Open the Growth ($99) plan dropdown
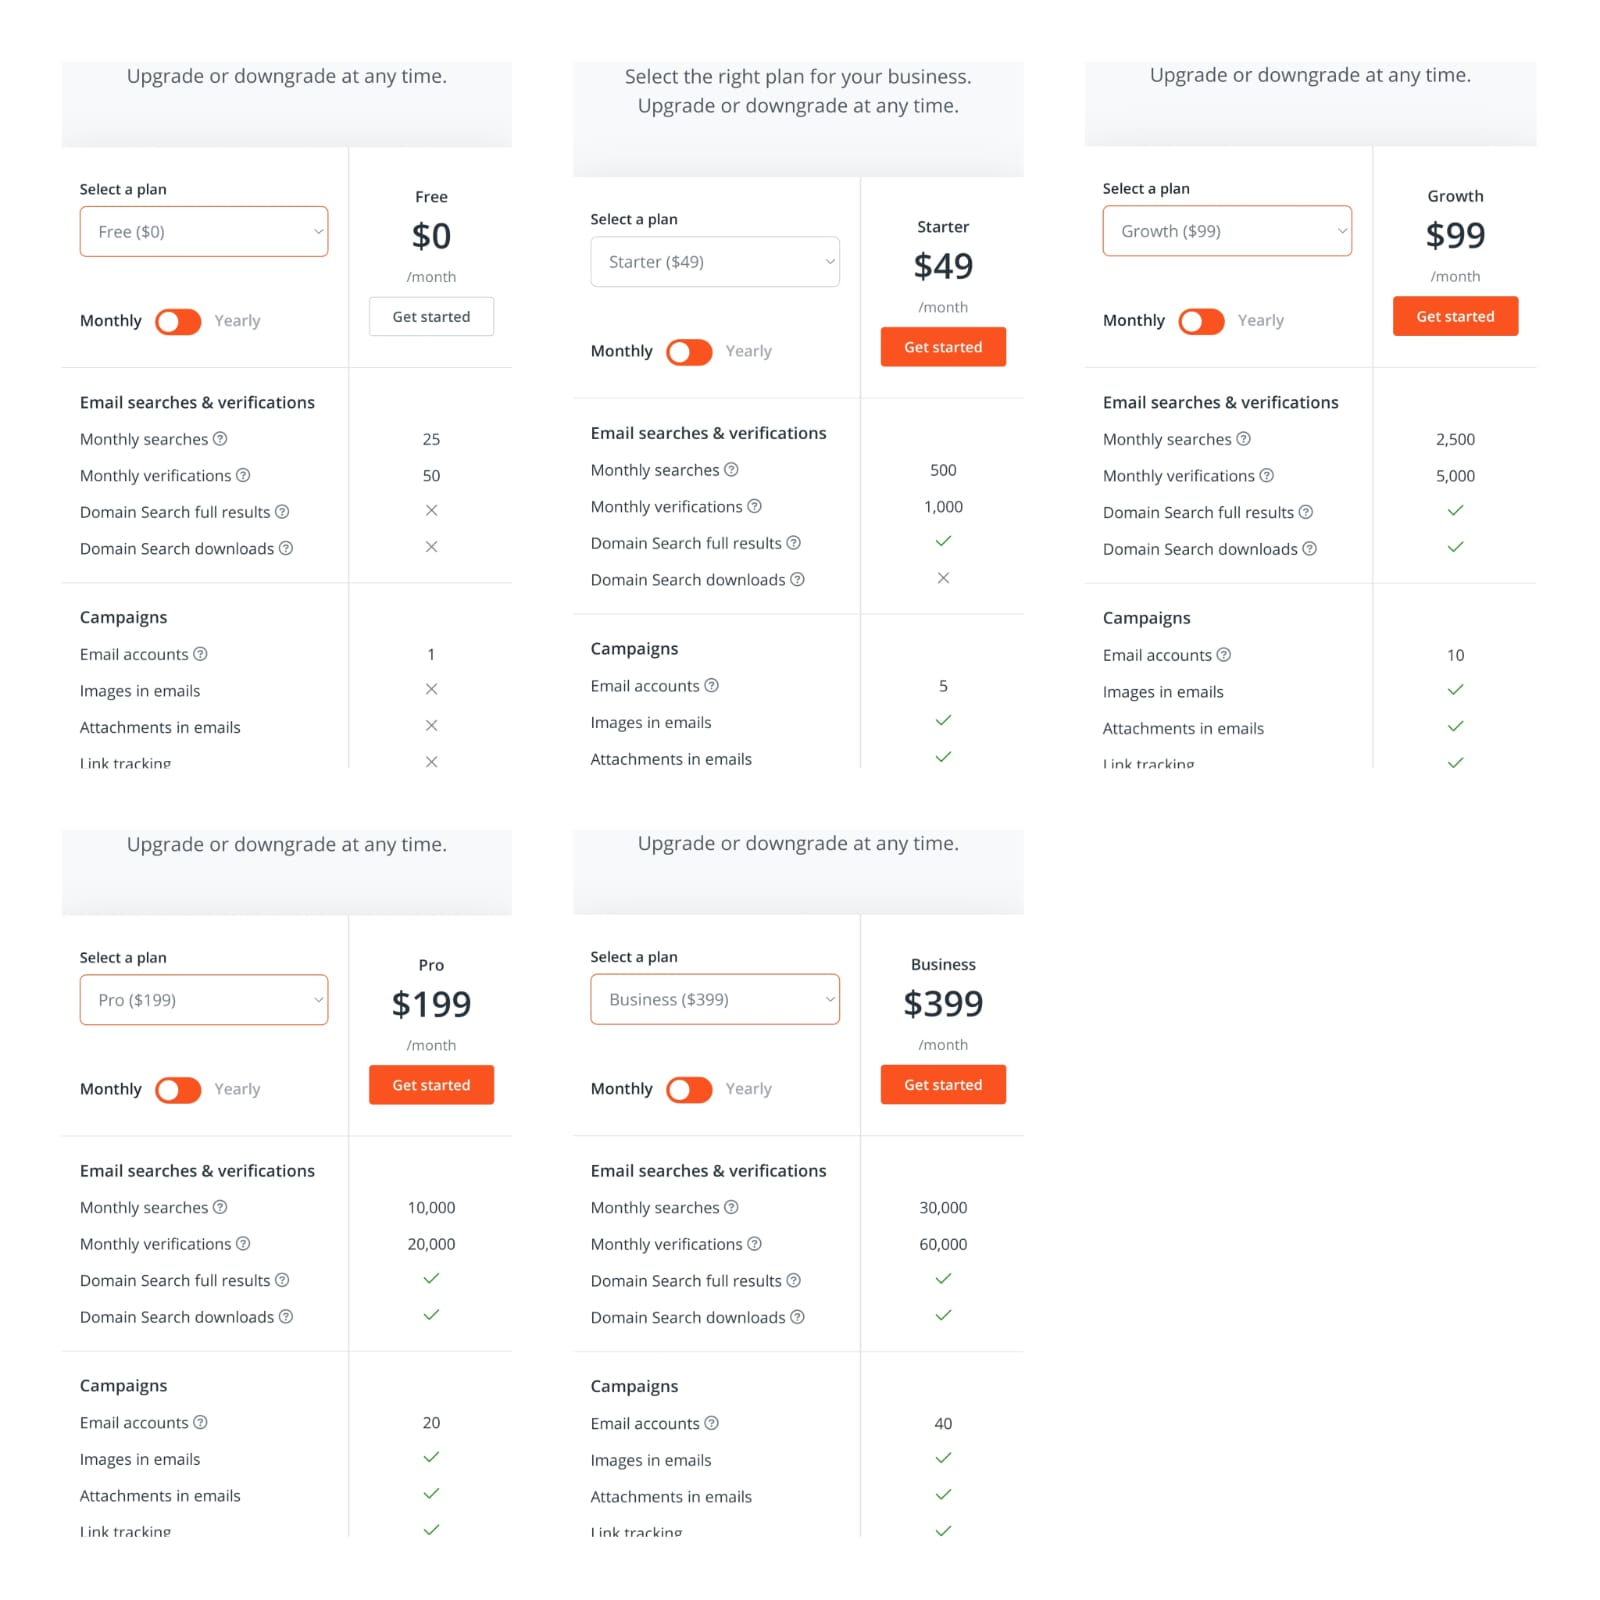The image size is (1600, 1600). pos(1227,231)
